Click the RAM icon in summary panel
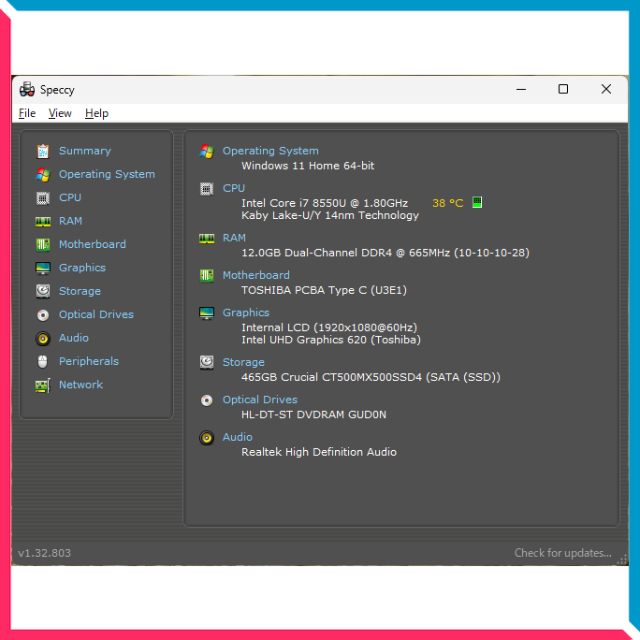 pyautogui.click(x=207, y=238)
